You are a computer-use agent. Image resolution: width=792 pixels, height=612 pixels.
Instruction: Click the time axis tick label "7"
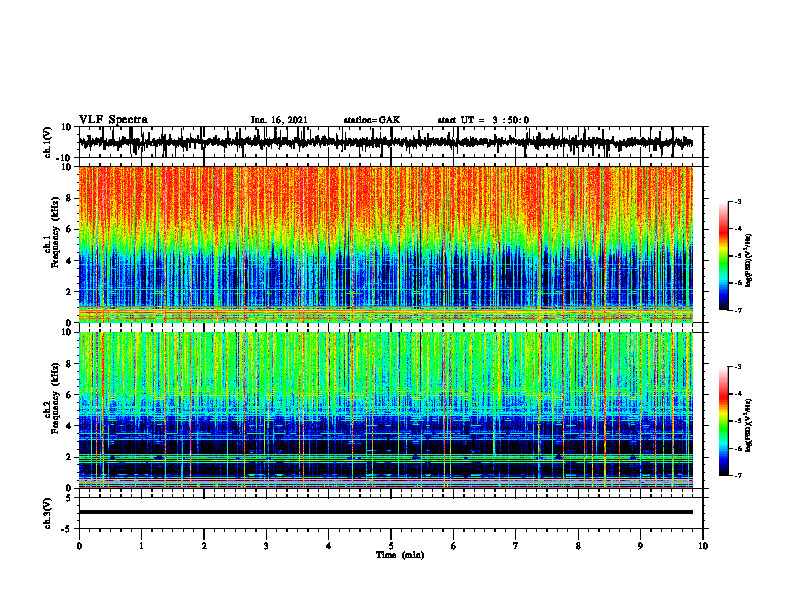tap(516, 546)
